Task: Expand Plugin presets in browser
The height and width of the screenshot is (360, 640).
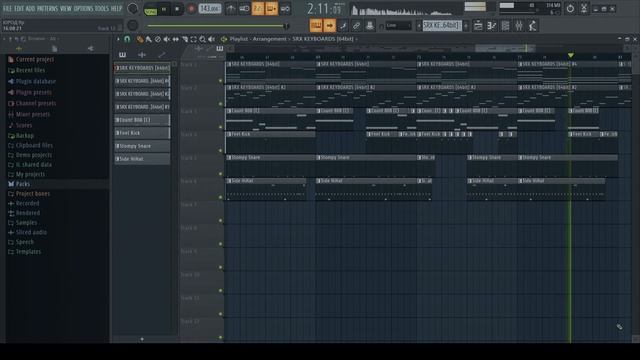Action: tap(30, 92)
